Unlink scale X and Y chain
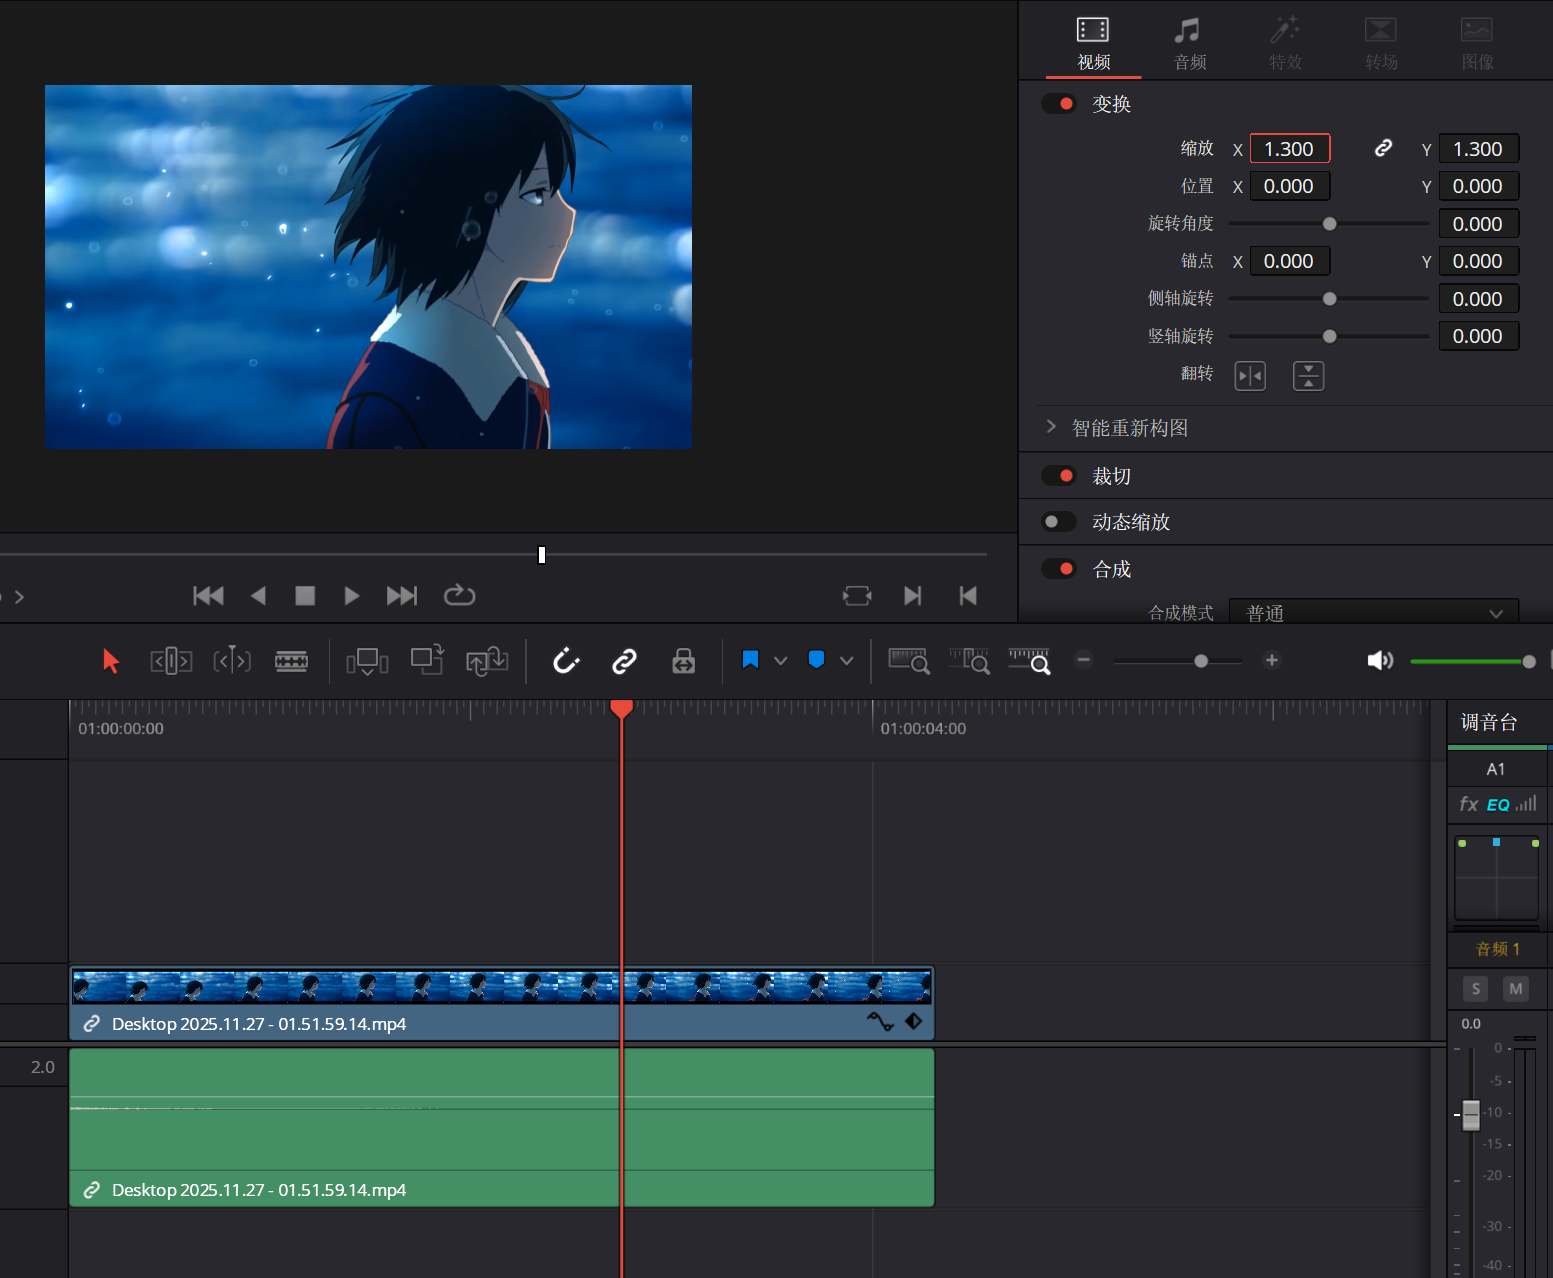Viewport: 1553px width, 1278px height. point(1383,149)
